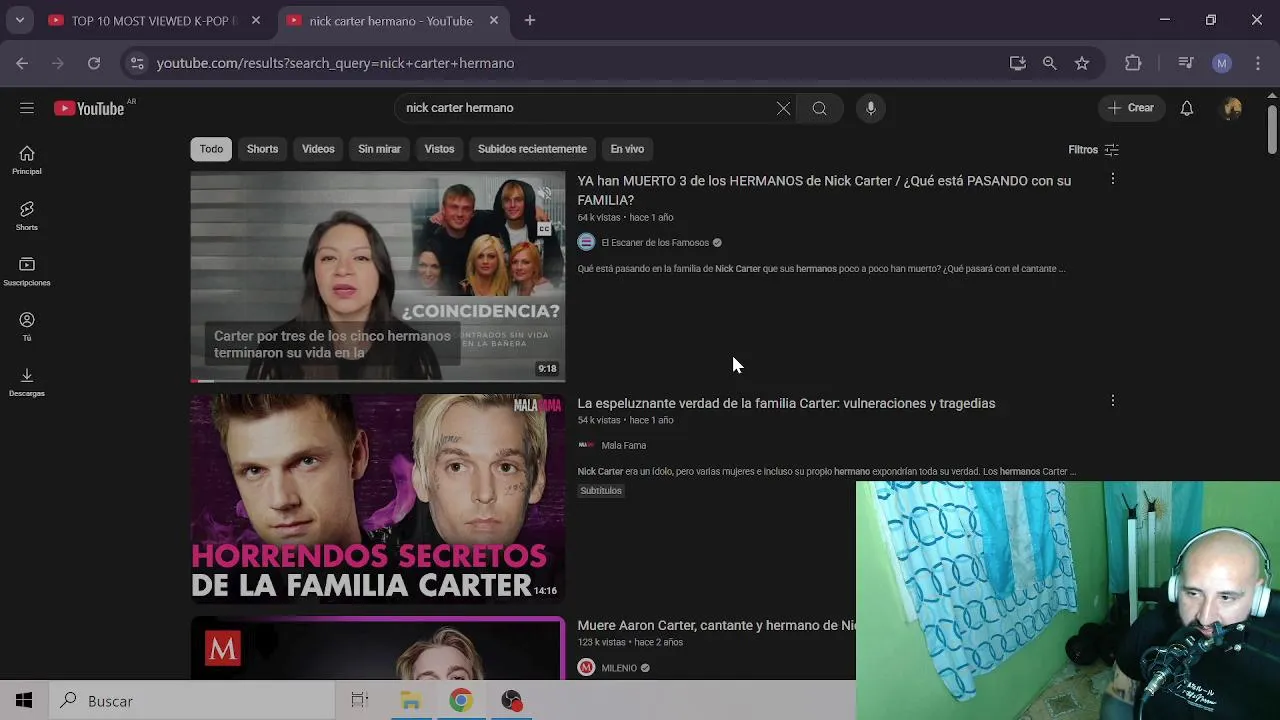Open Chrome profile M avatar
Image resolution: width=1280 pixels, height=720 pixels.
click(1221, 63)
